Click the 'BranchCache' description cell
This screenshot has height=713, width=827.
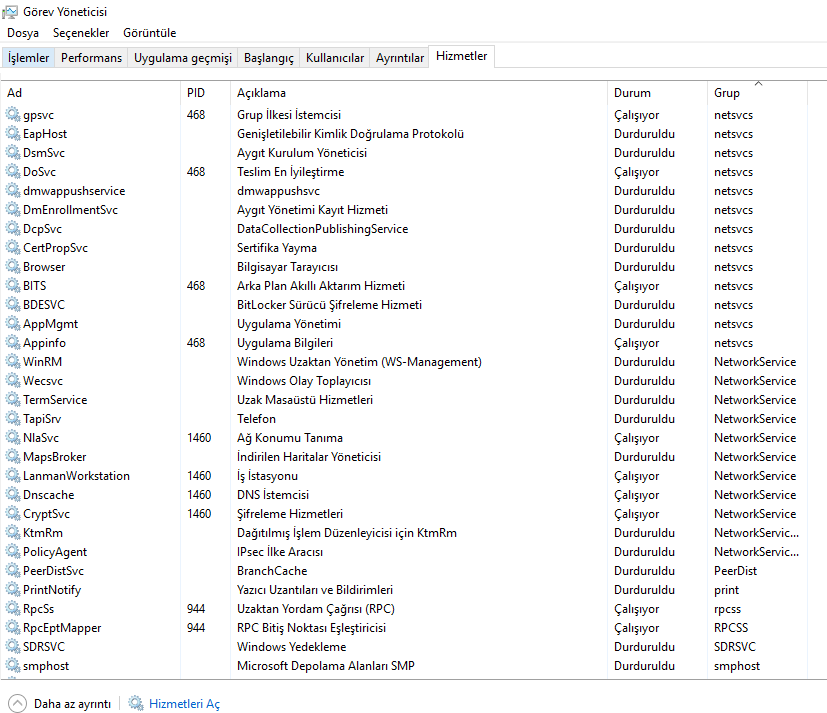point(272,571)
